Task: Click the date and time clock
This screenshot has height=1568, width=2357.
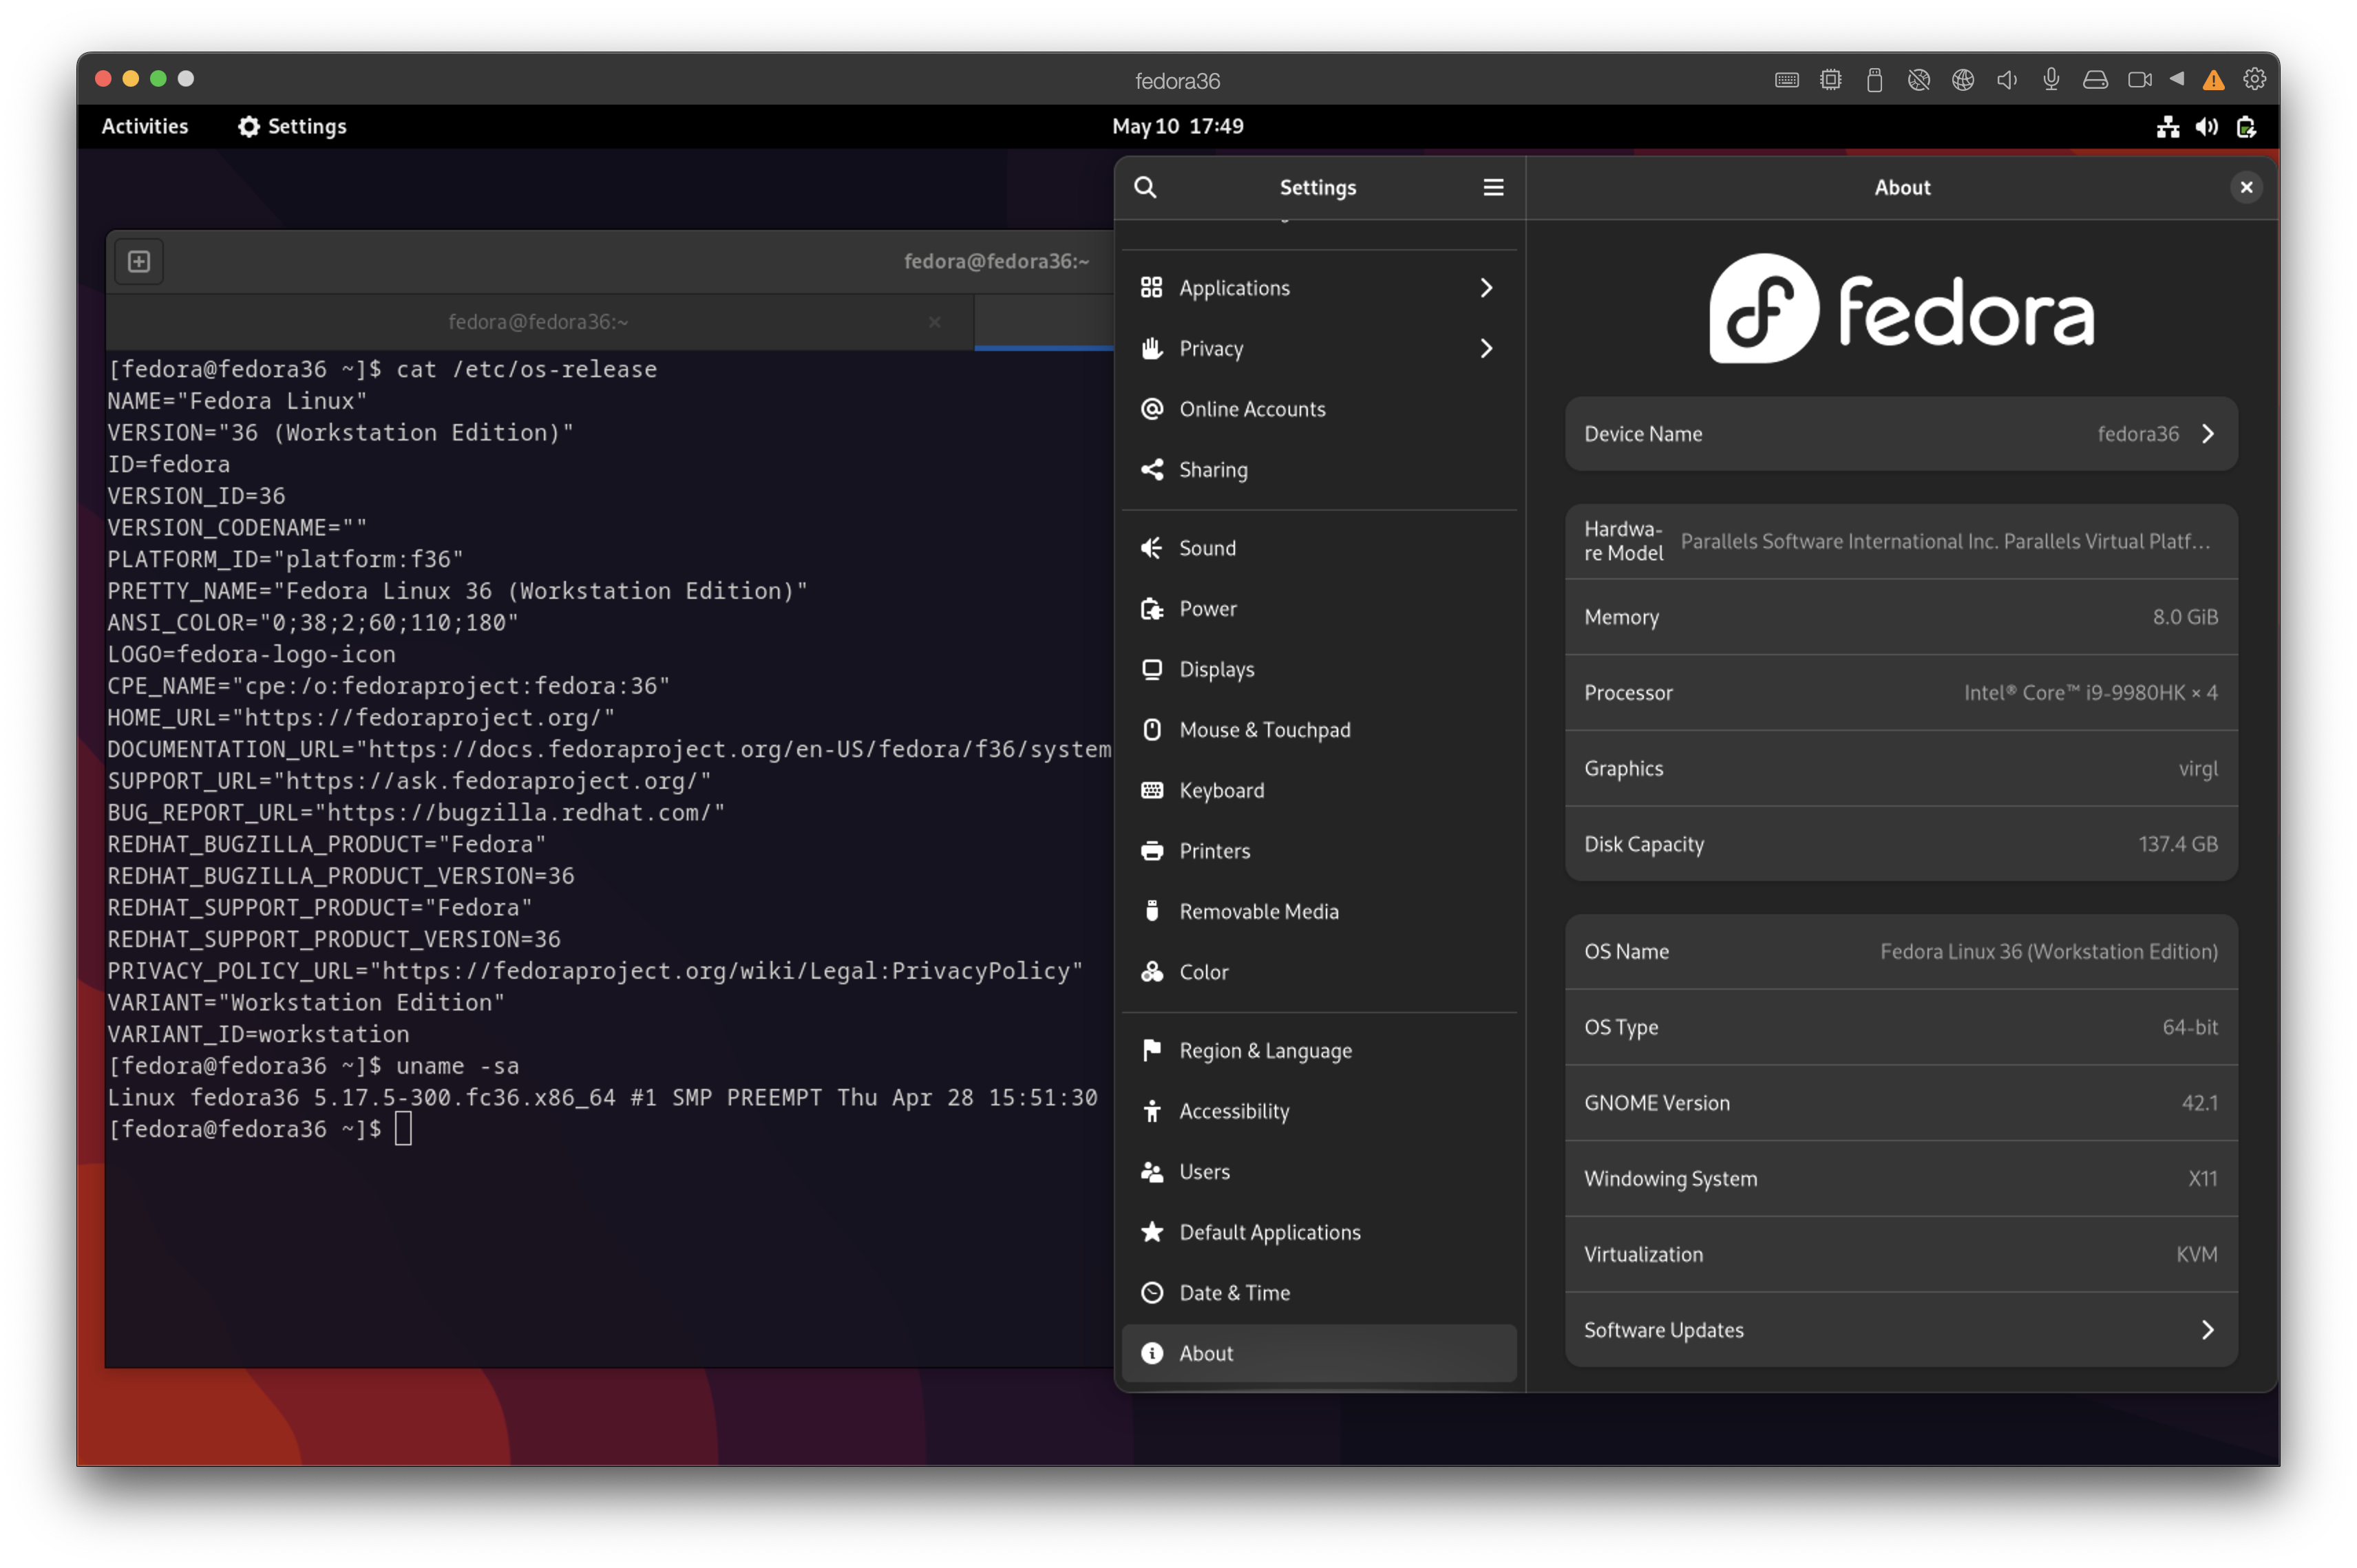Action: click(x=1178, y=127)
